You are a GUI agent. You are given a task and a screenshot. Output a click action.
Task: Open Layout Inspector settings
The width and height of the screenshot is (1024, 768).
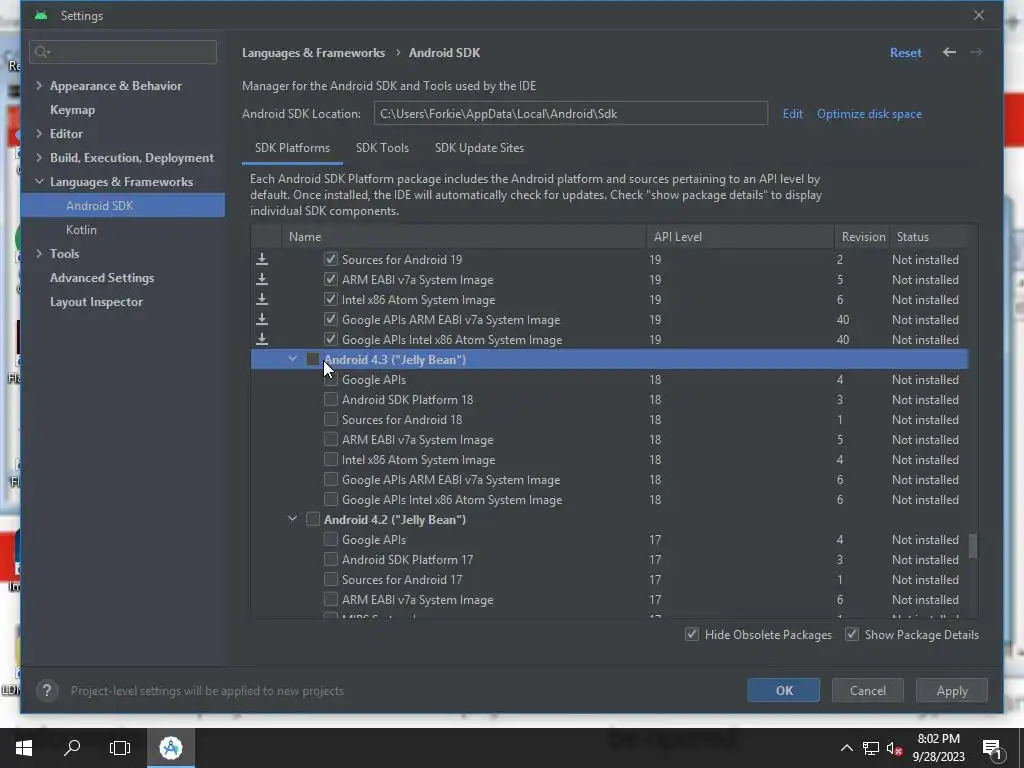pyautogui.click(x=96, y=302)
